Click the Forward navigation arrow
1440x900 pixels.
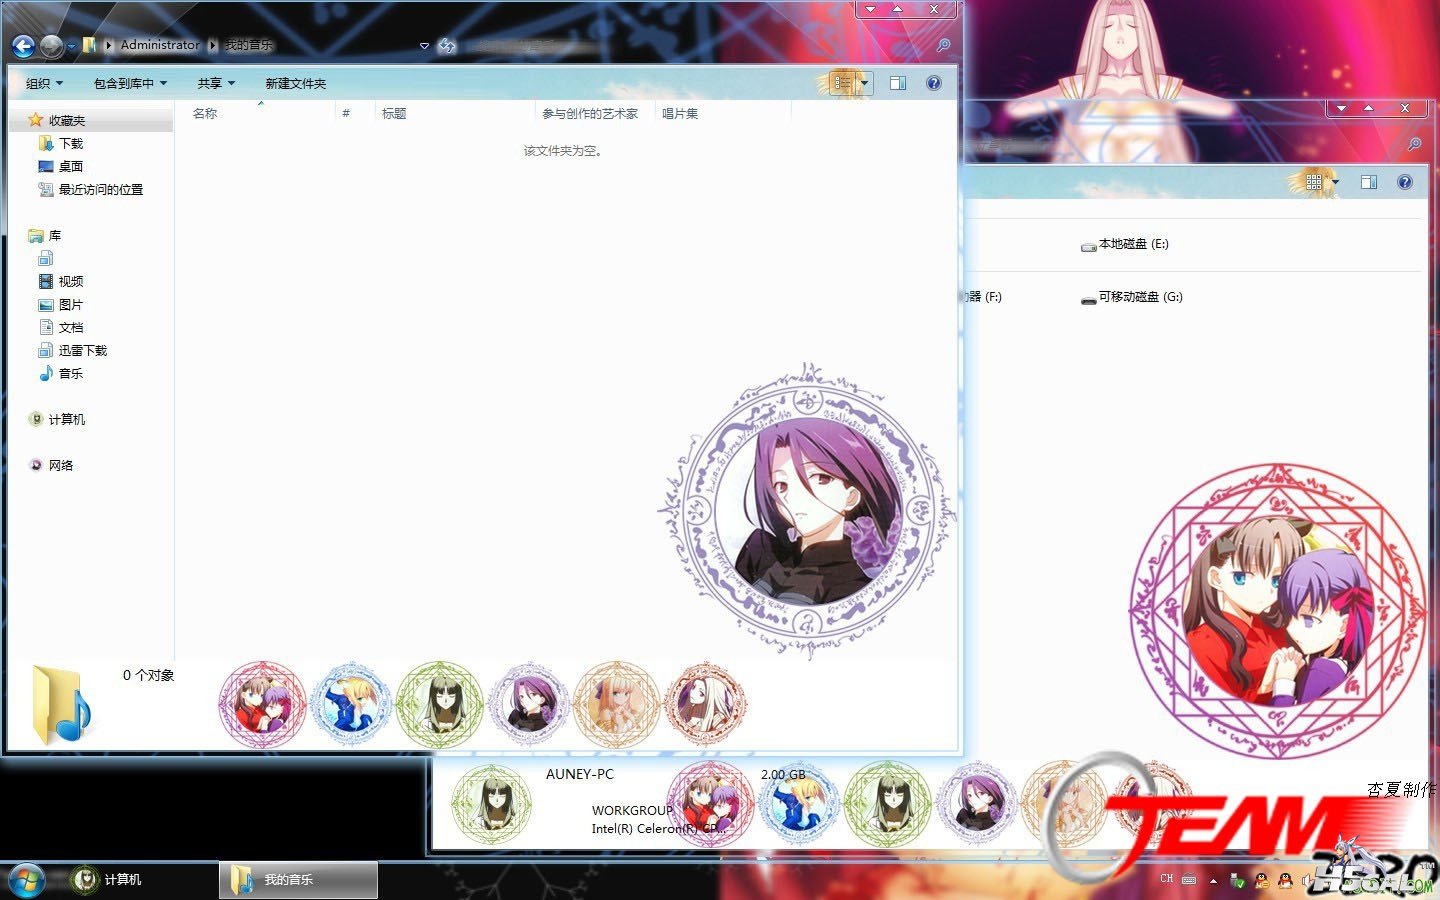(x=51, y=45)
